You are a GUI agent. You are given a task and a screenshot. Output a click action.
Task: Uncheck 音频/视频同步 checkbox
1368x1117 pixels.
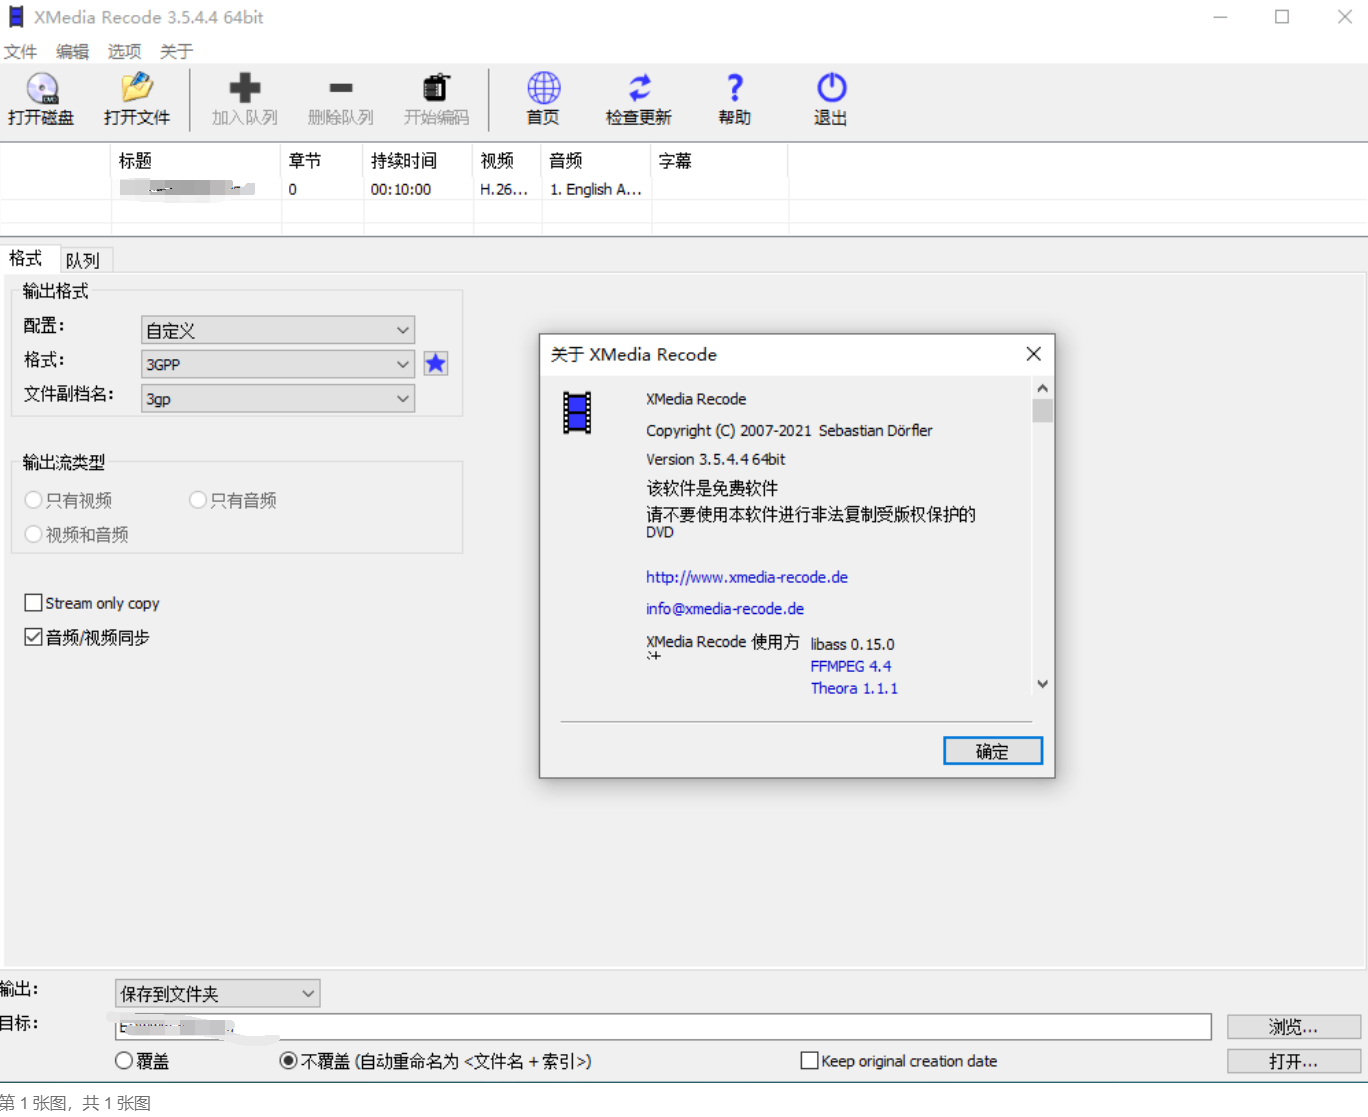pos(34,637)
